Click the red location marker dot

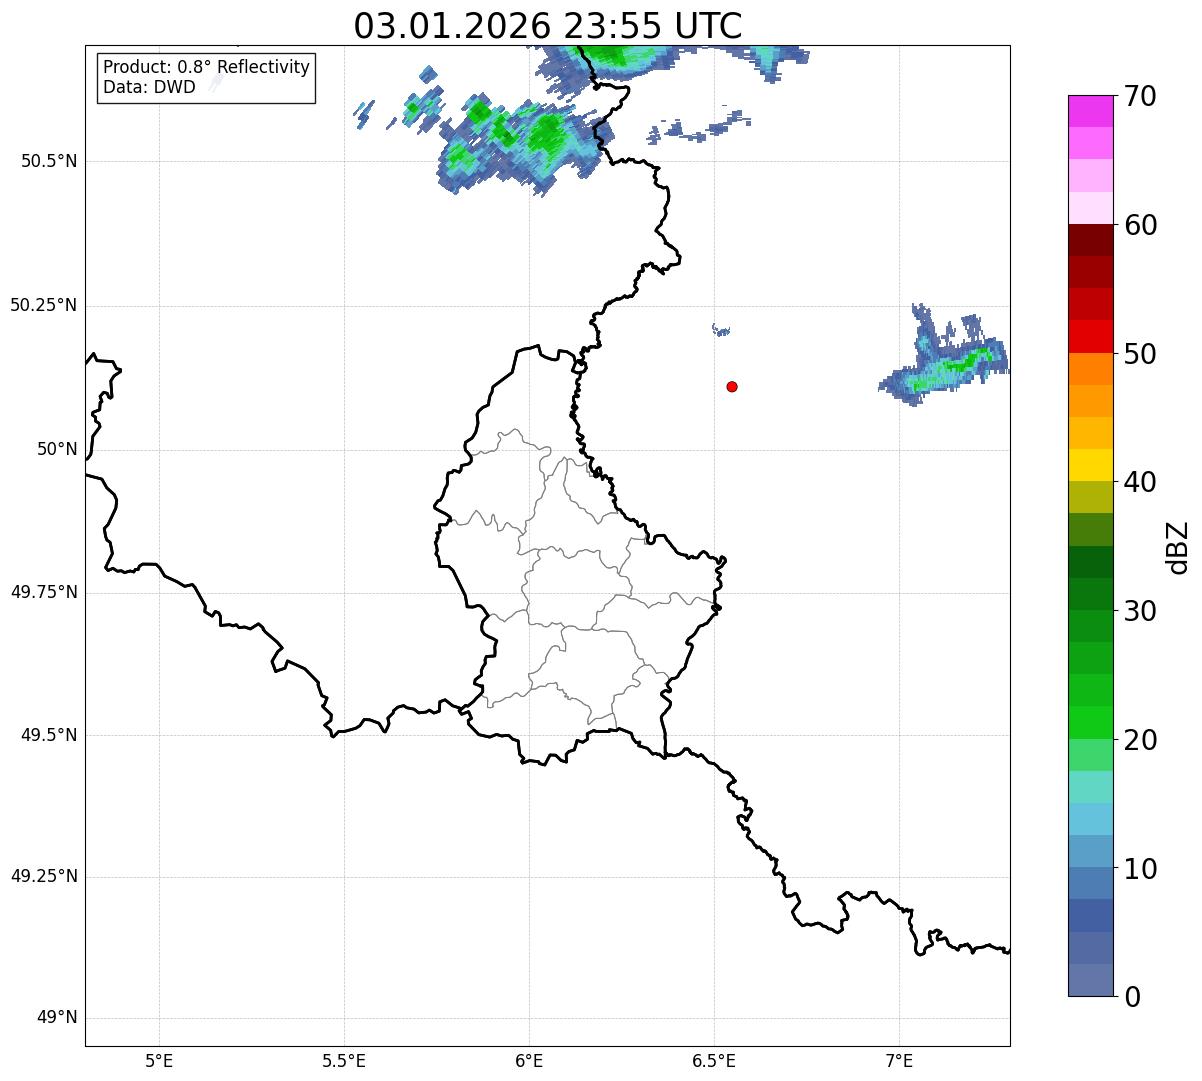(x=732, y=386)
